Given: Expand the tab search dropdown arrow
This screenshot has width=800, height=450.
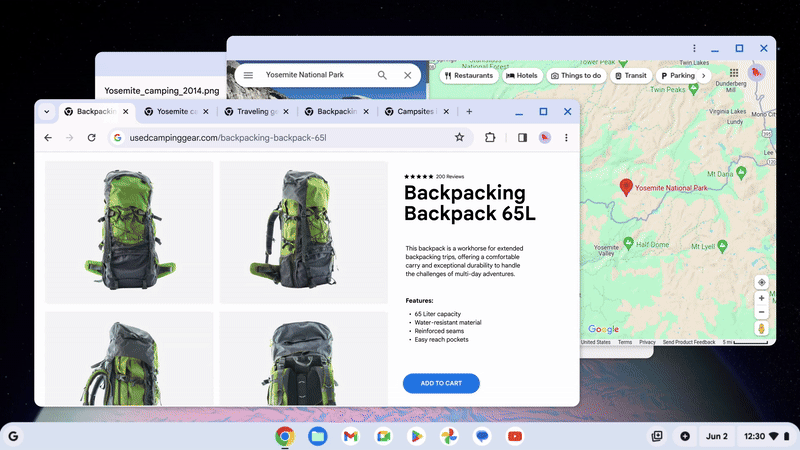Looking at the screenshot, I should pyautogui.click(x=46, y=112).
